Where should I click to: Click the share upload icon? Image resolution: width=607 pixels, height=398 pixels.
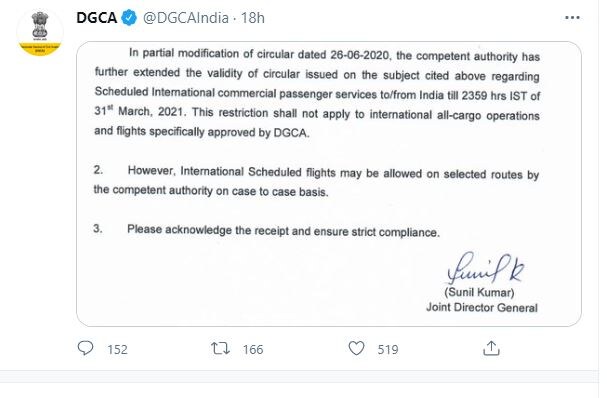(x=491, y=348)
